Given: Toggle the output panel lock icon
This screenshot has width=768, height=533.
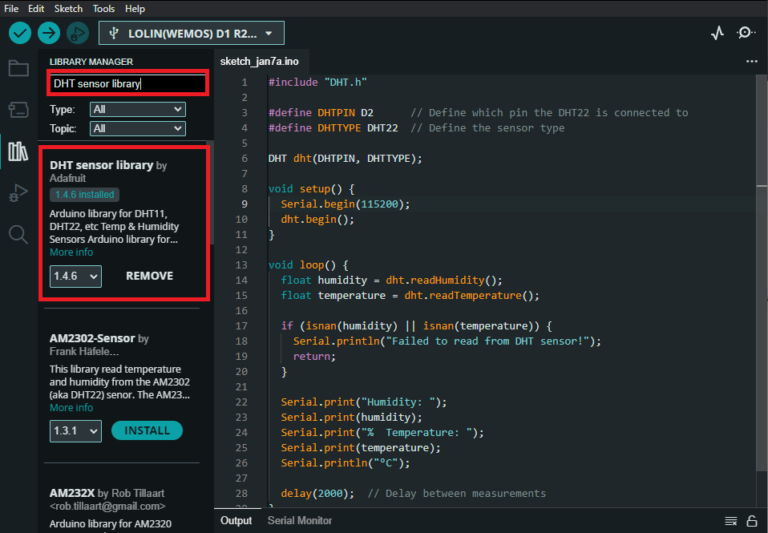Looking at the screenshot, I should pos(752,521).
